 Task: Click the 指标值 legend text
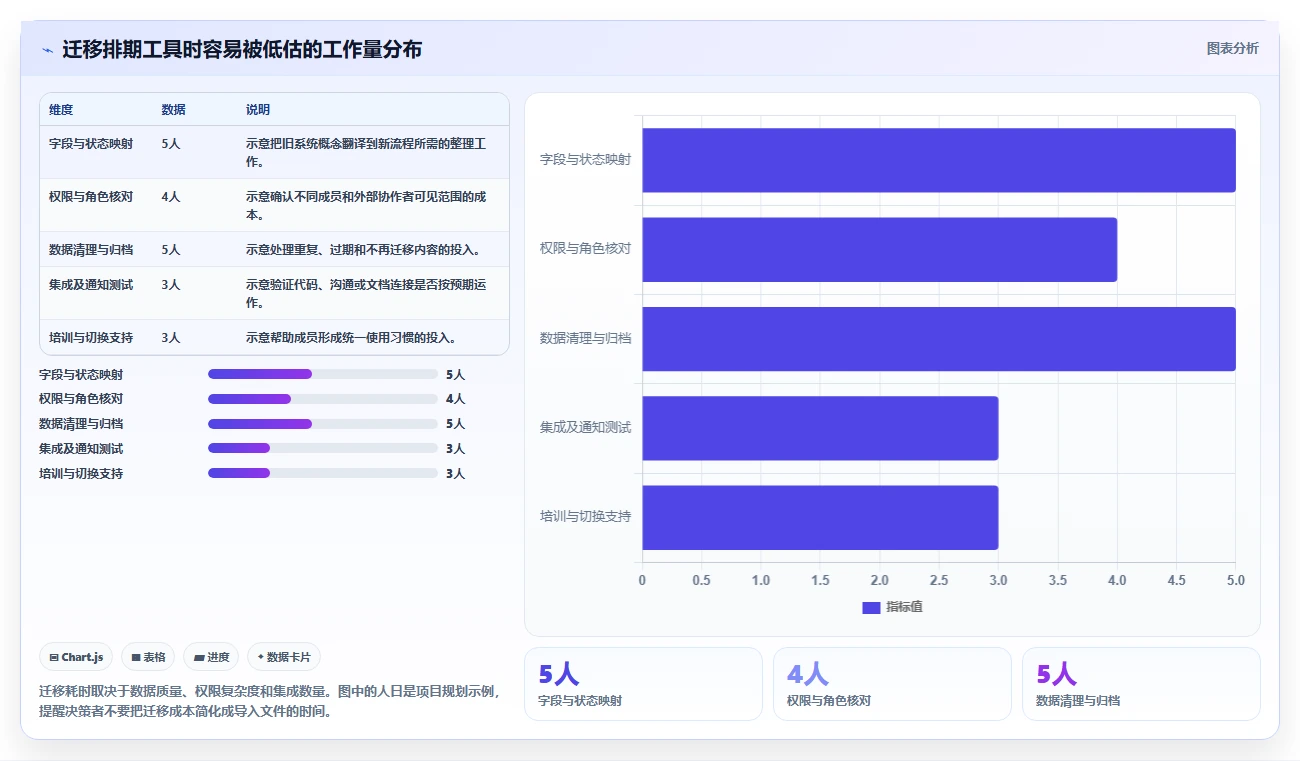point(904,608)
